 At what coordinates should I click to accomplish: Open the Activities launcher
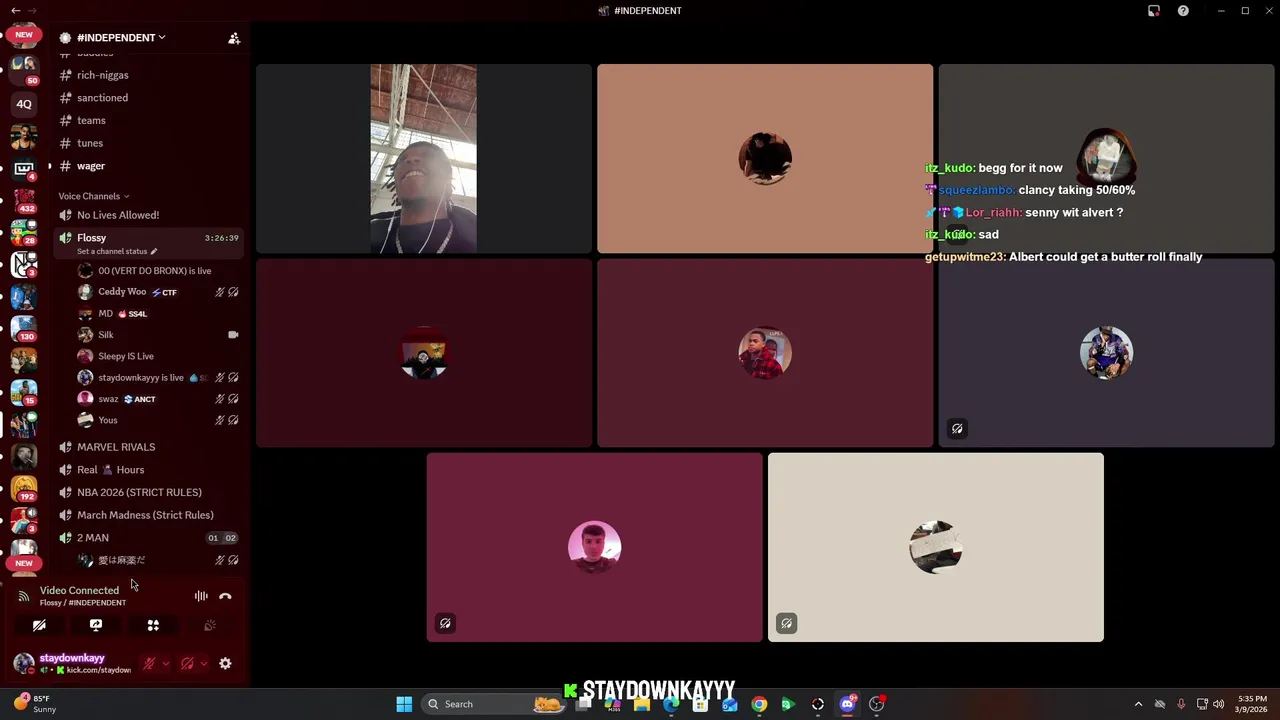(x=153, y=625)
